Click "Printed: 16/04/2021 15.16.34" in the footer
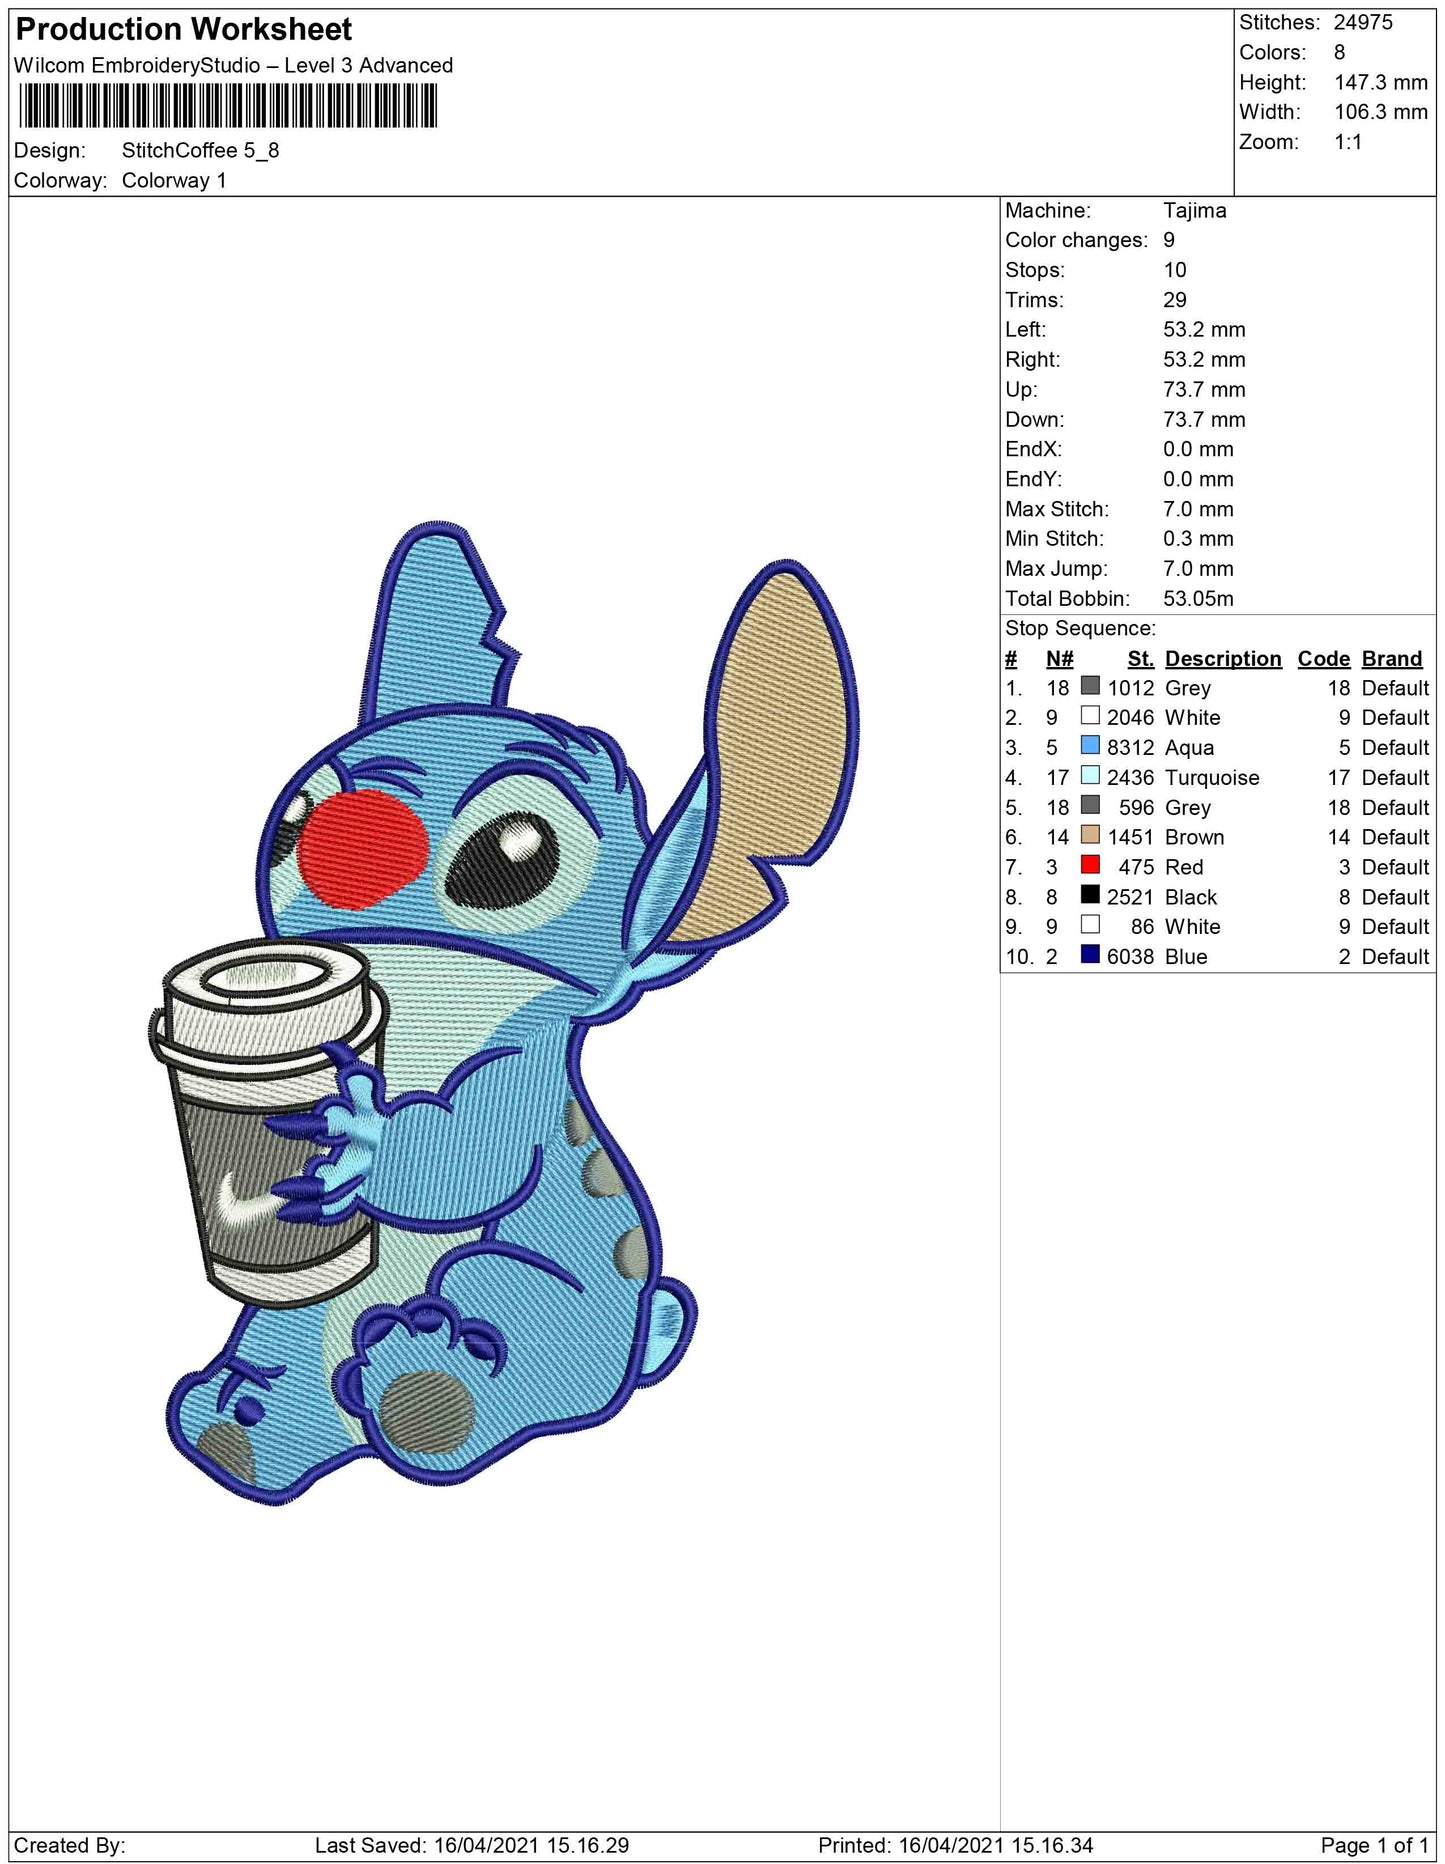 (956, 1846)
